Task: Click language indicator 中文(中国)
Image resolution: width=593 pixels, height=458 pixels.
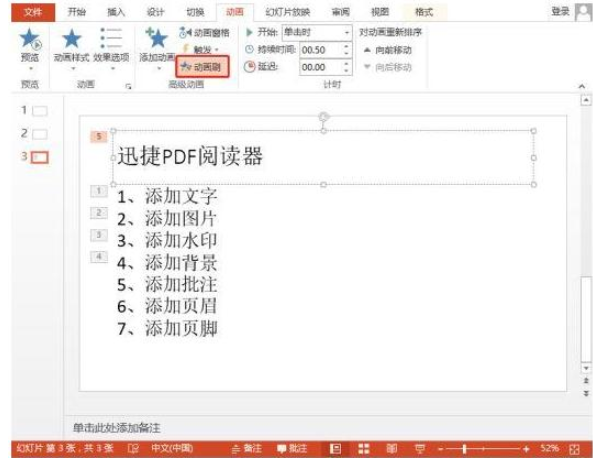Action: [172, 449]
